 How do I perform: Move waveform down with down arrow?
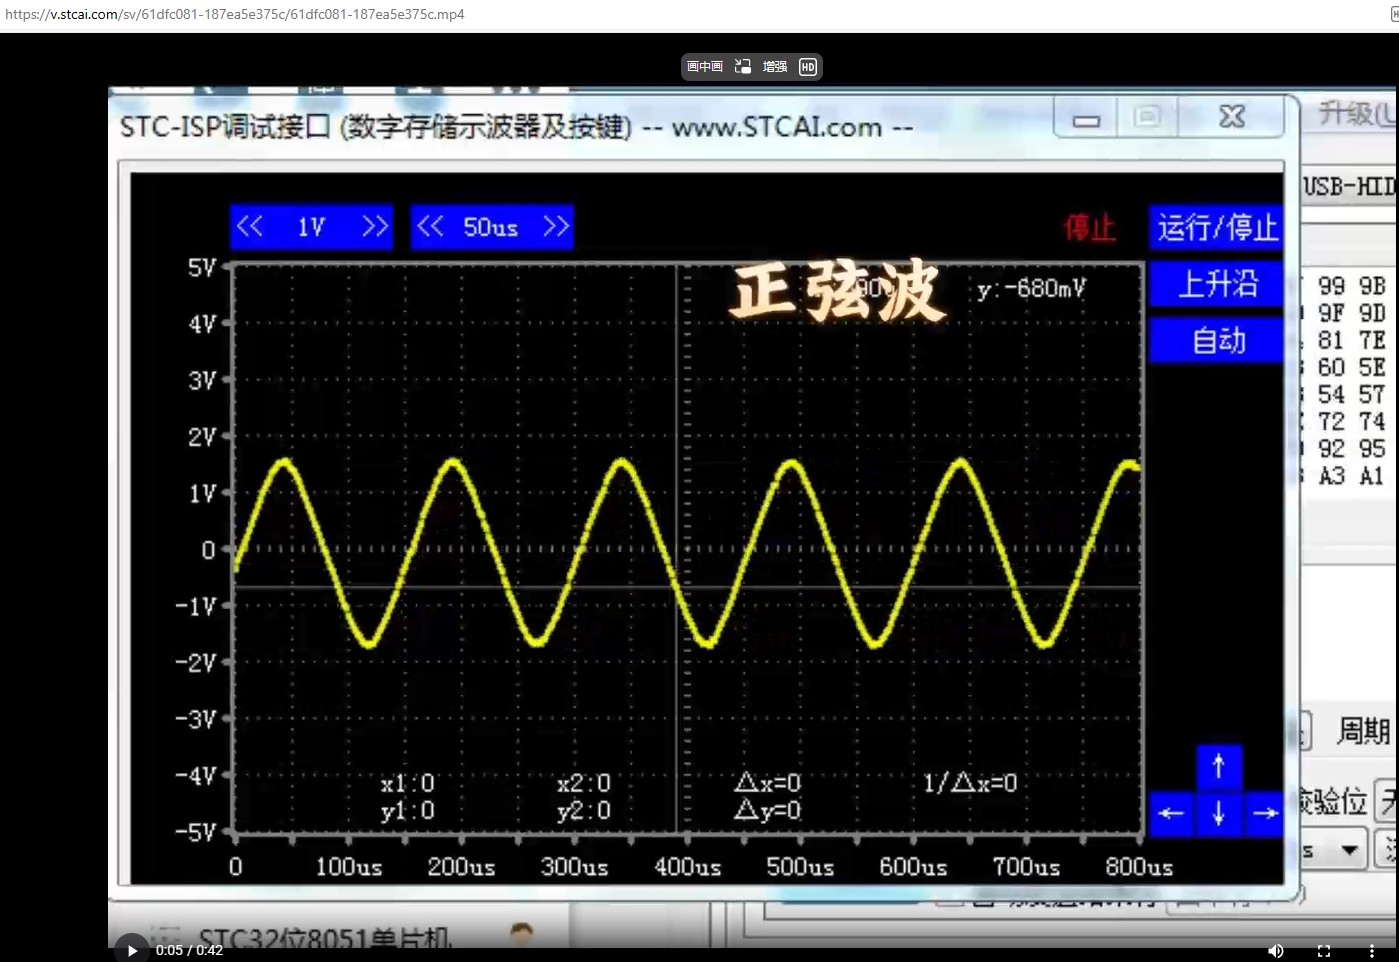tap(1218, 814)
